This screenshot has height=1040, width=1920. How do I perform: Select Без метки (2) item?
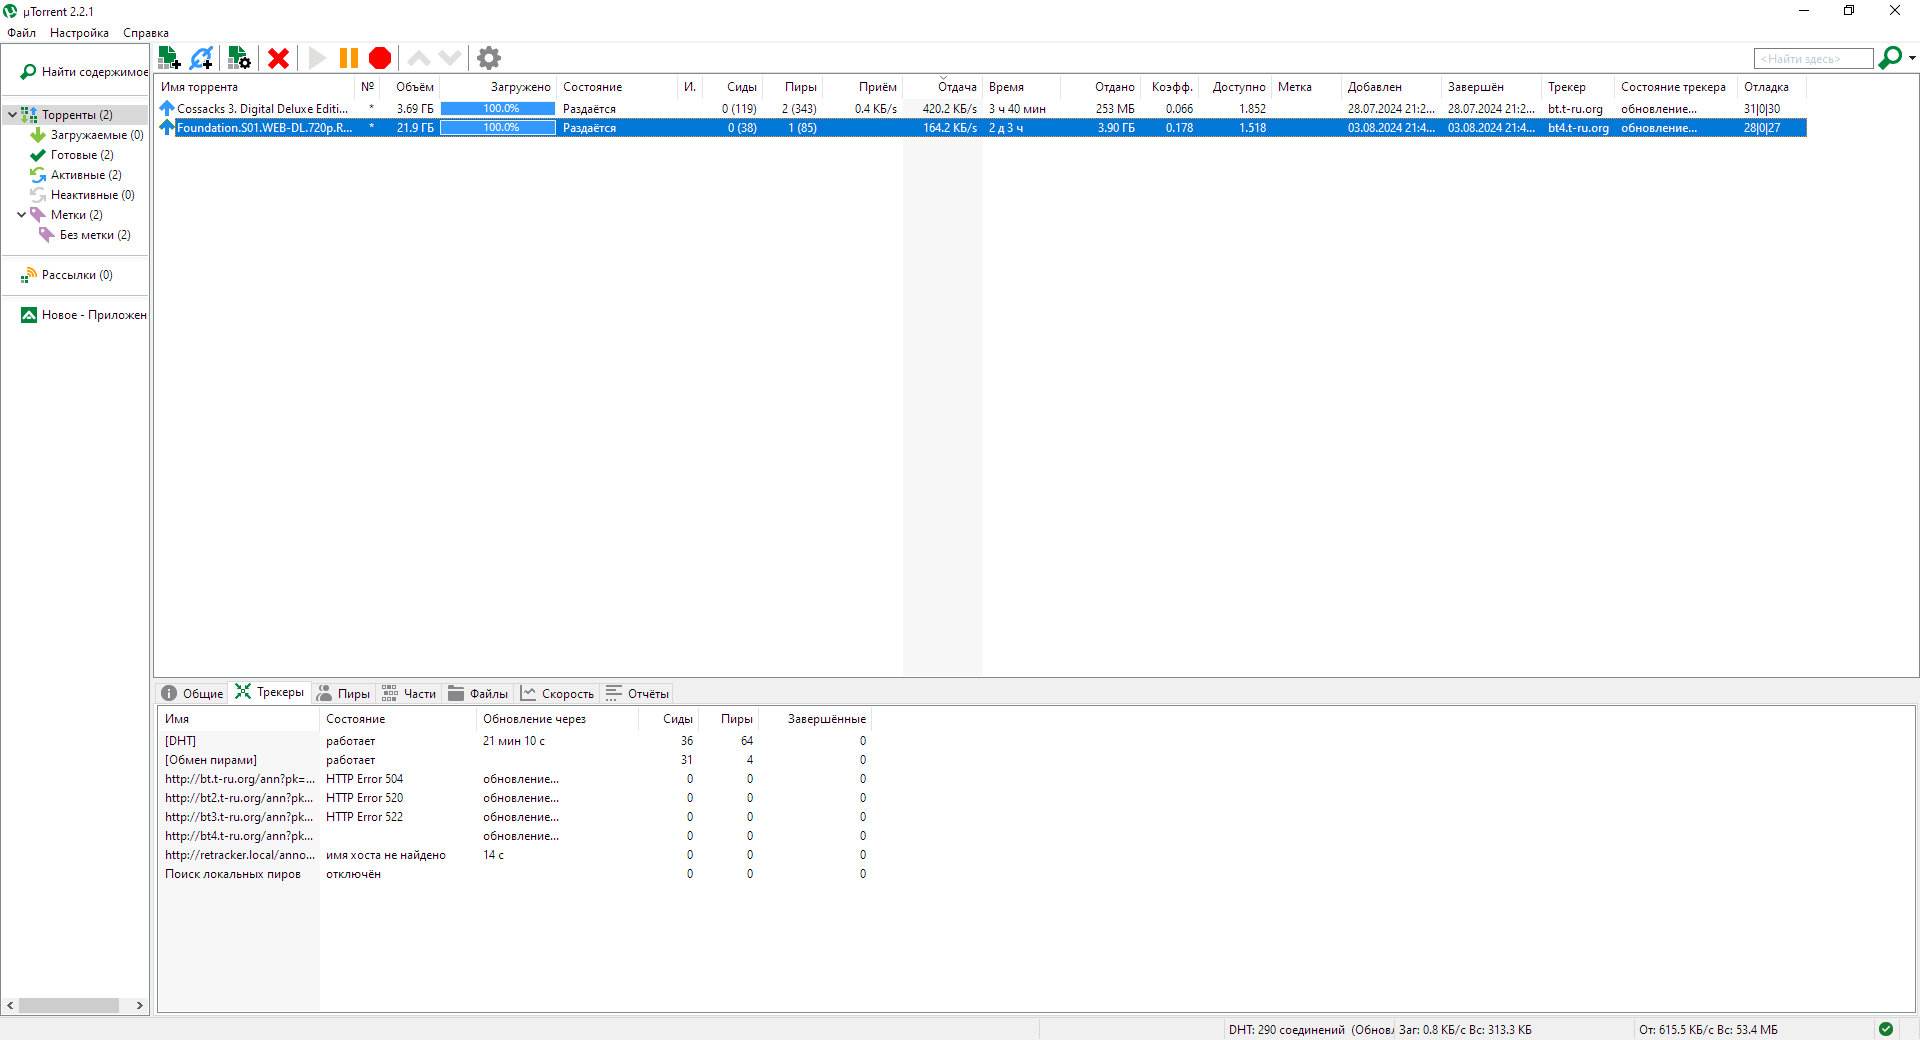click(85, 235)
